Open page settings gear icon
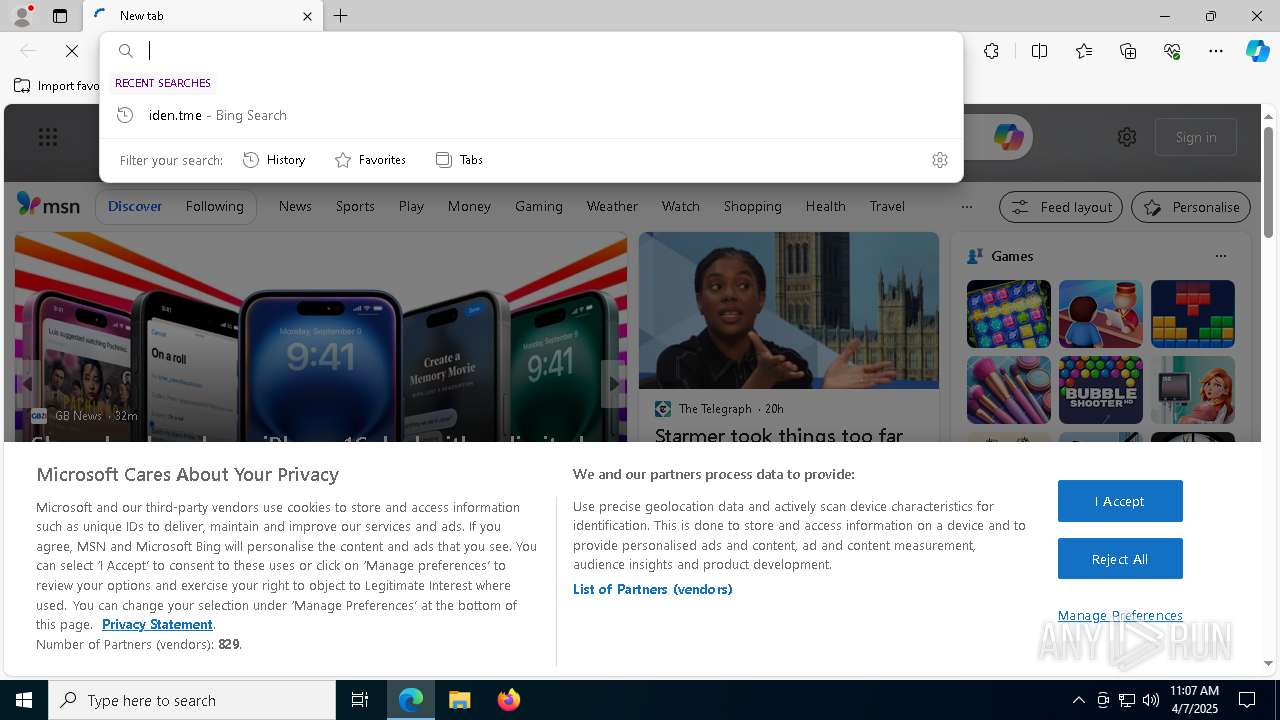1280x720 pixels. pos(1127,137)
